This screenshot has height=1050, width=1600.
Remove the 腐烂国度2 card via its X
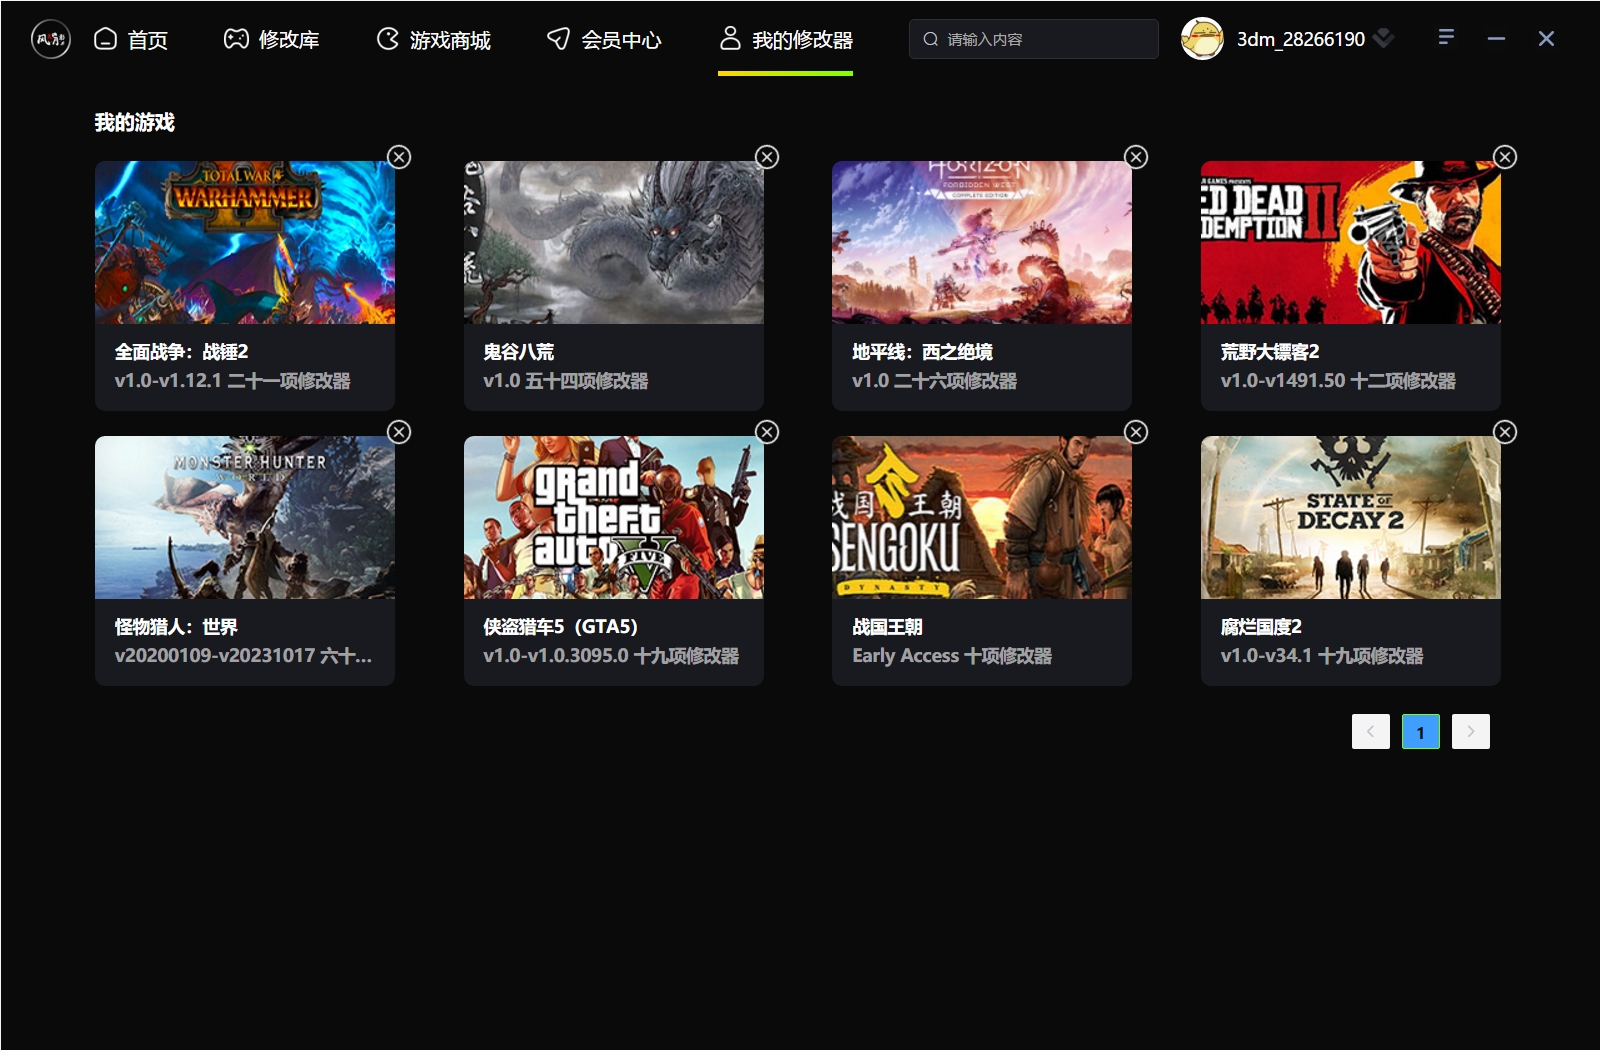pos(1505,432)
